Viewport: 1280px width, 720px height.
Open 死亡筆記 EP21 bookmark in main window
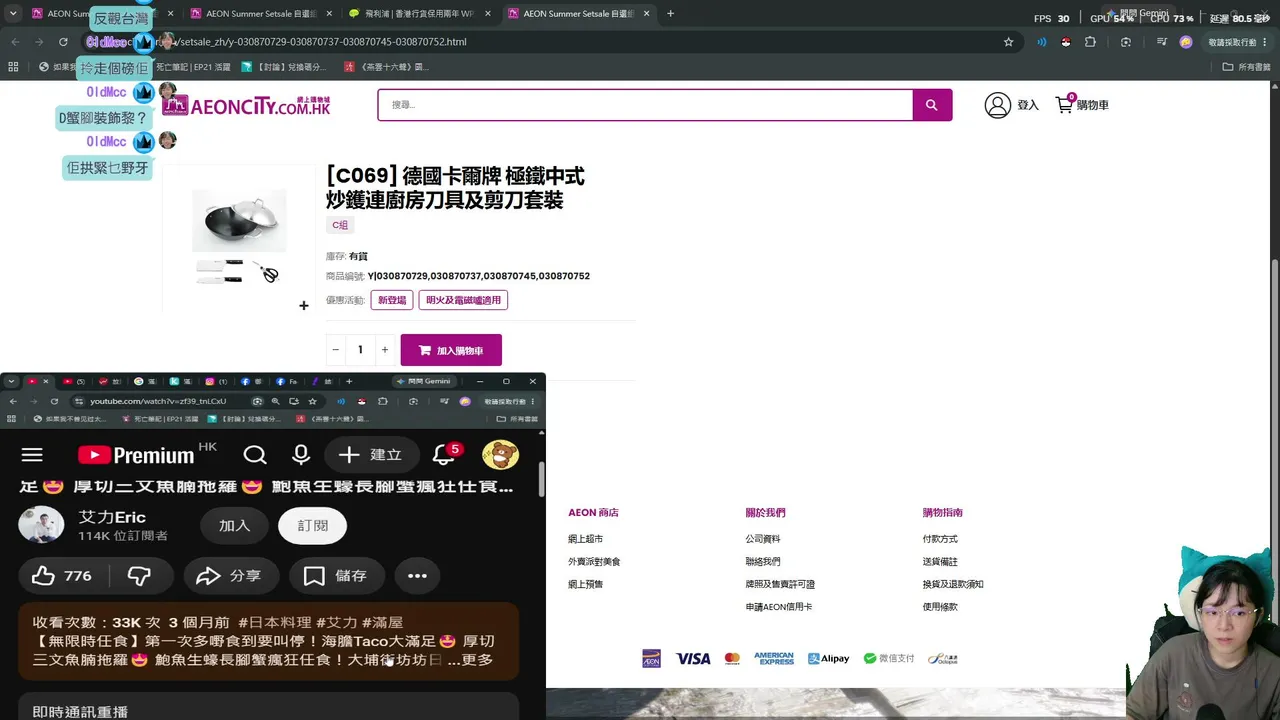tap(193, 67)
